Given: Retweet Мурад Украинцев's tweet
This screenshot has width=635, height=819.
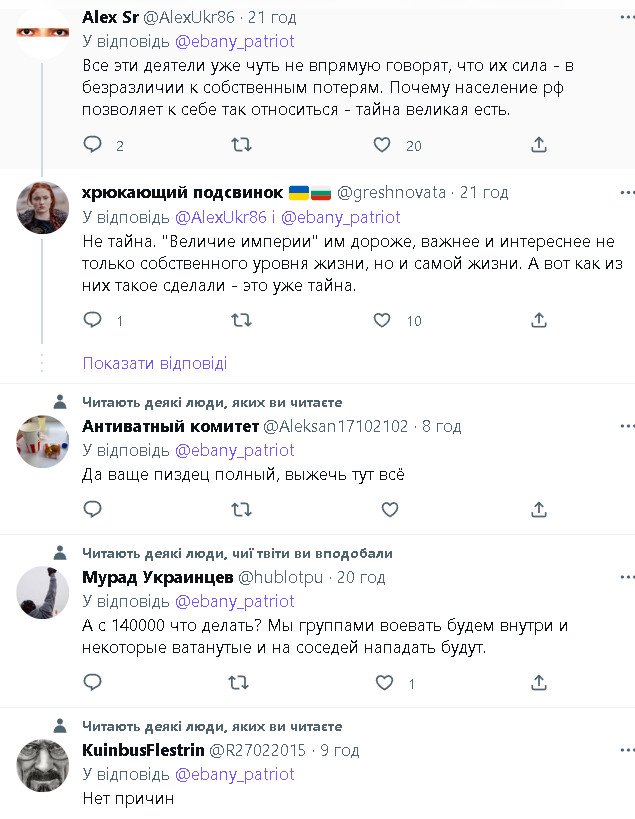Looking at the screenshot, I should (241, 683).
